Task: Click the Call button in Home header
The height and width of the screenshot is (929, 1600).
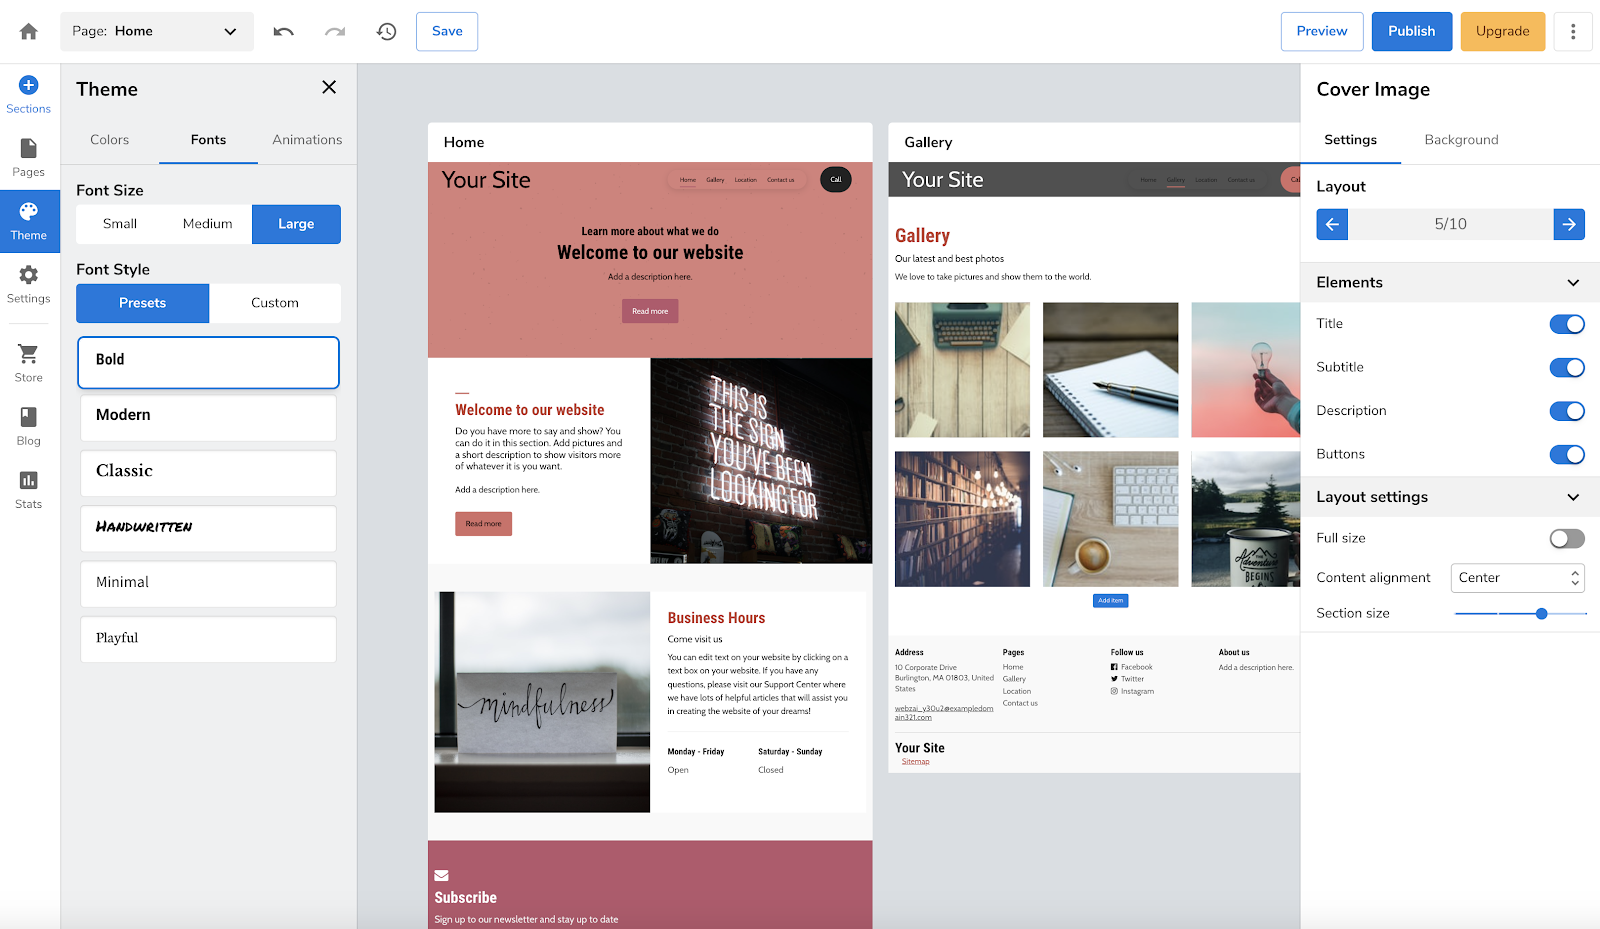Action: pos(836,180)
